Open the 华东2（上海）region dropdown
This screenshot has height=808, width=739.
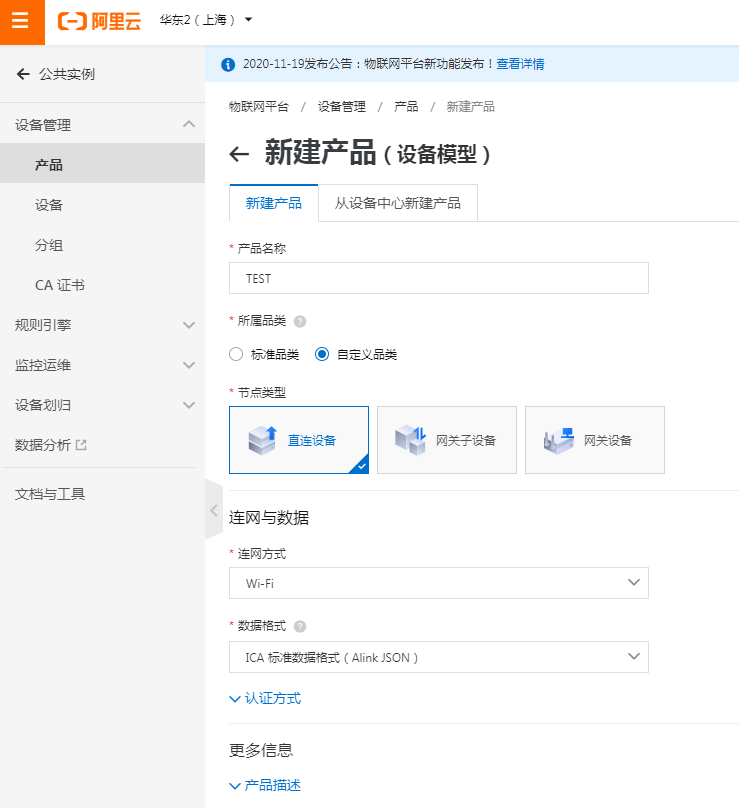[206, 20]
